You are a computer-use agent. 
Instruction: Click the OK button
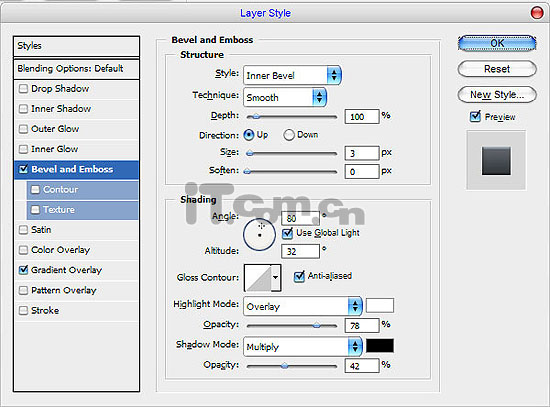[x=497, y=43]
